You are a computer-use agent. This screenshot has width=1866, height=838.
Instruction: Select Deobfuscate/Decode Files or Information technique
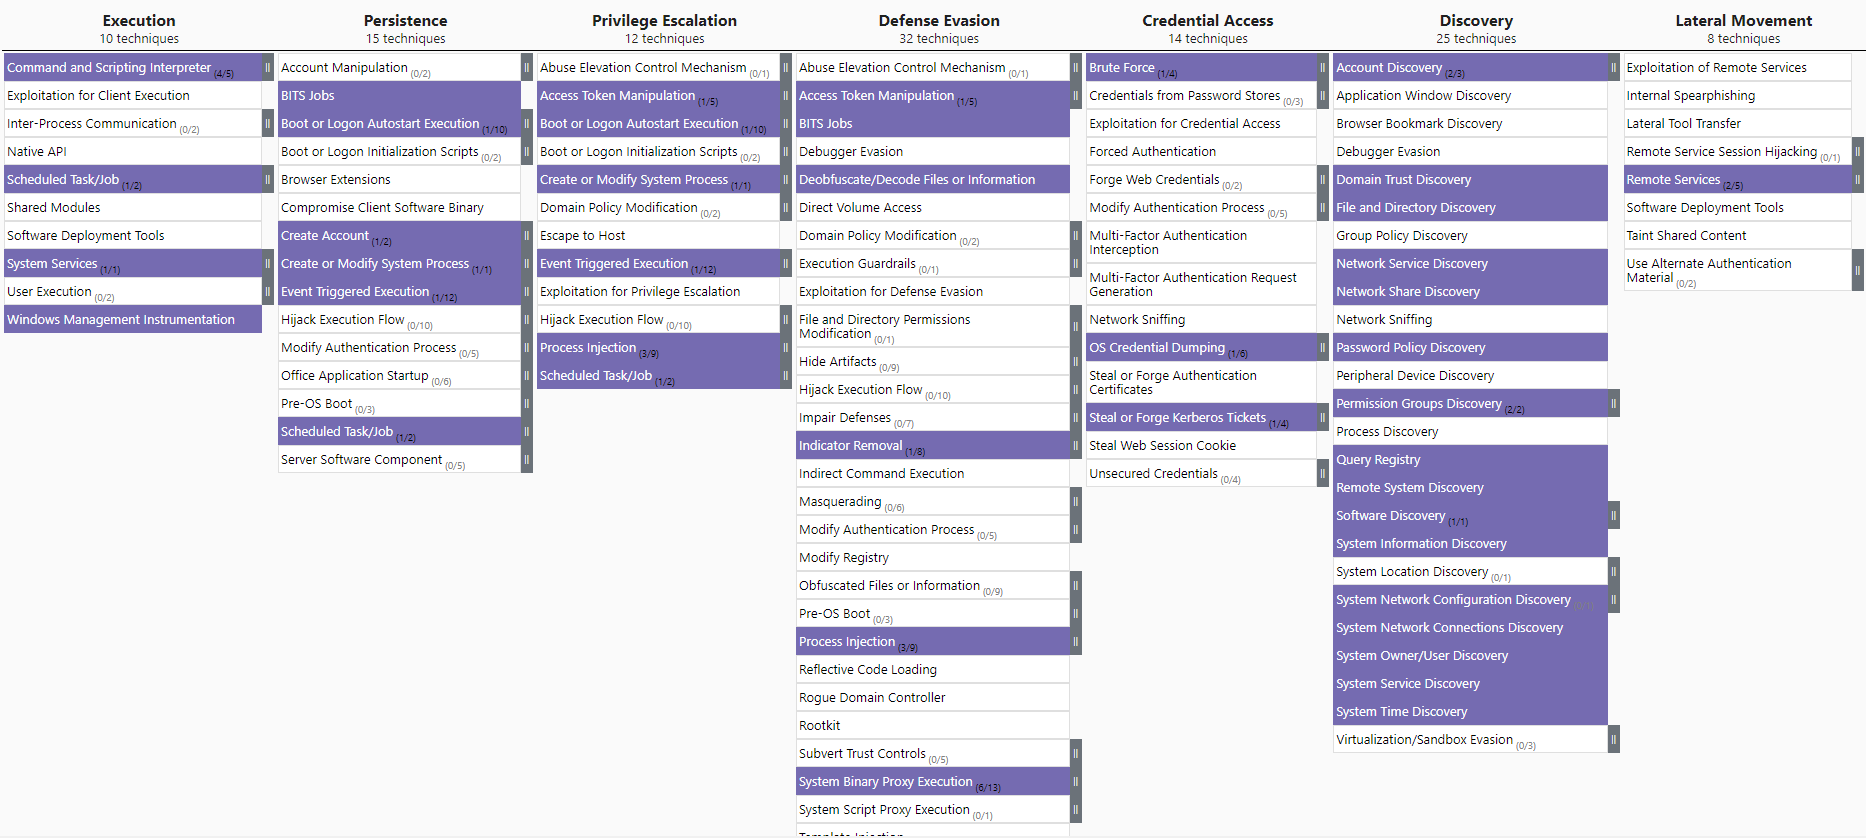933,179
